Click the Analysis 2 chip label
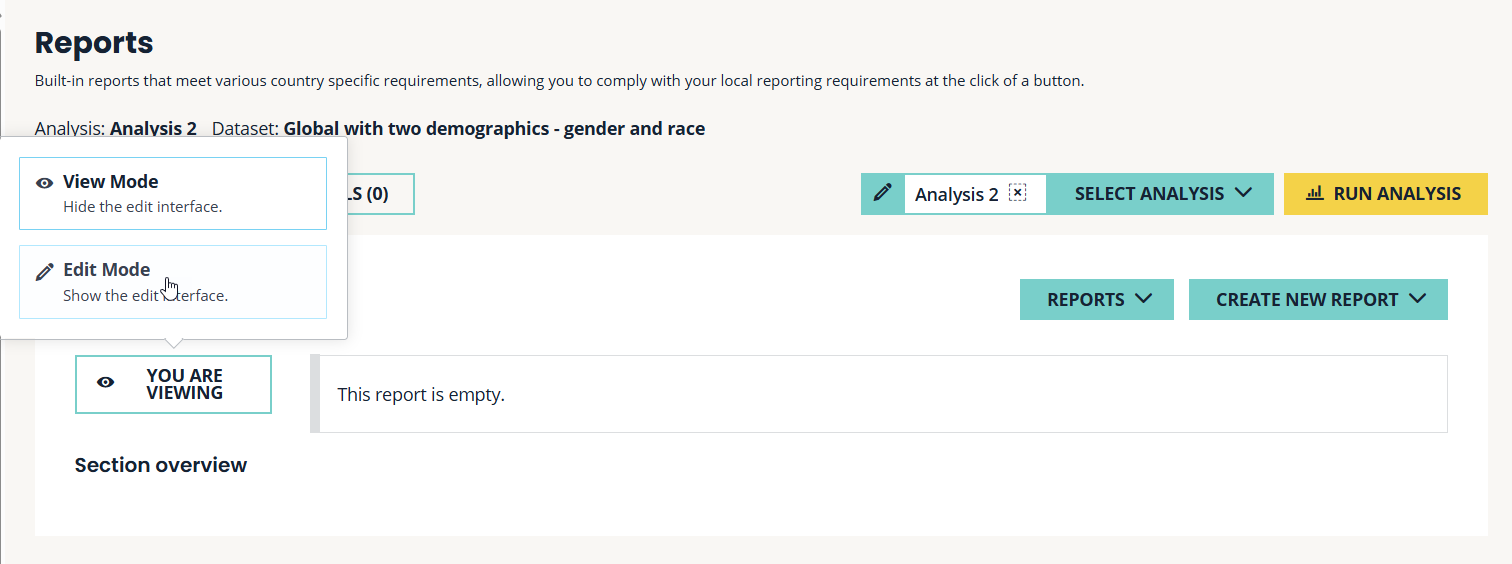Image resolution: width=1512 pixels, height=564 pixels. click(x=956, y=194)
